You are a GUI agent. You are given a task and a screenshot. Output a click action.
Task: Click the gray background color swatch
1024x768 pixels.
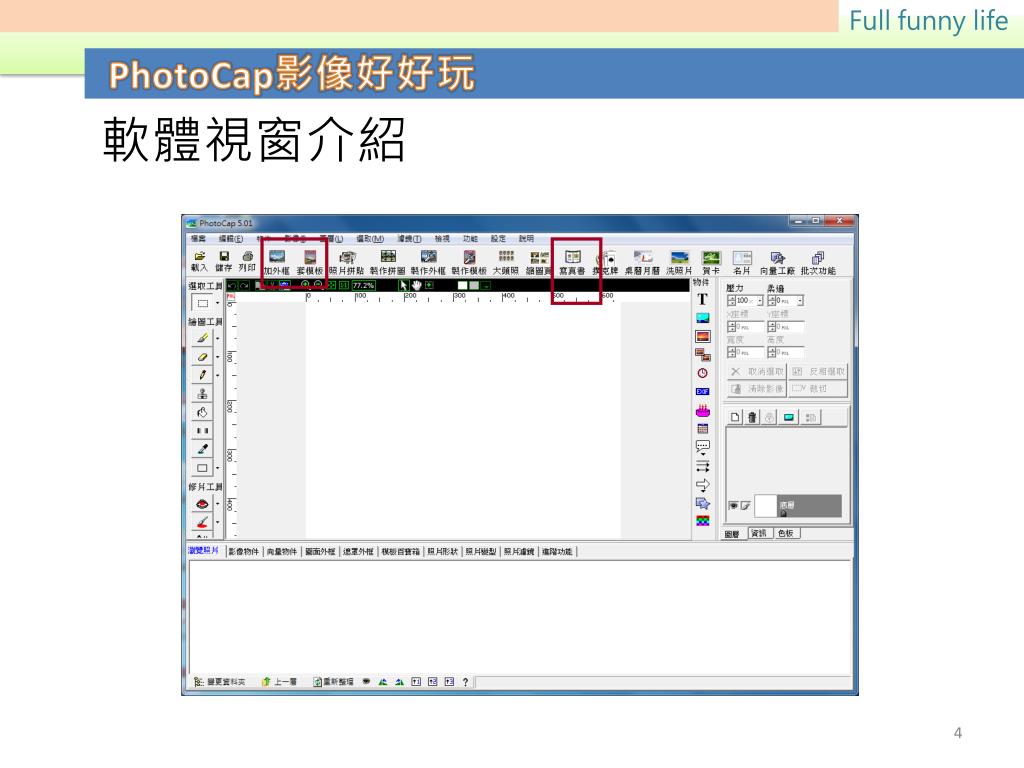(474, 285)
